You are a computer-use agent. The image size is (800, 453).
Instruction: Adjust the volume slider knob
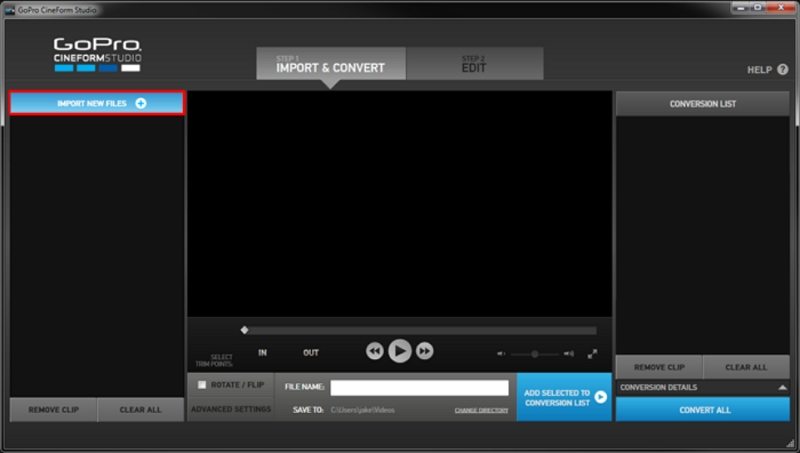534,354
